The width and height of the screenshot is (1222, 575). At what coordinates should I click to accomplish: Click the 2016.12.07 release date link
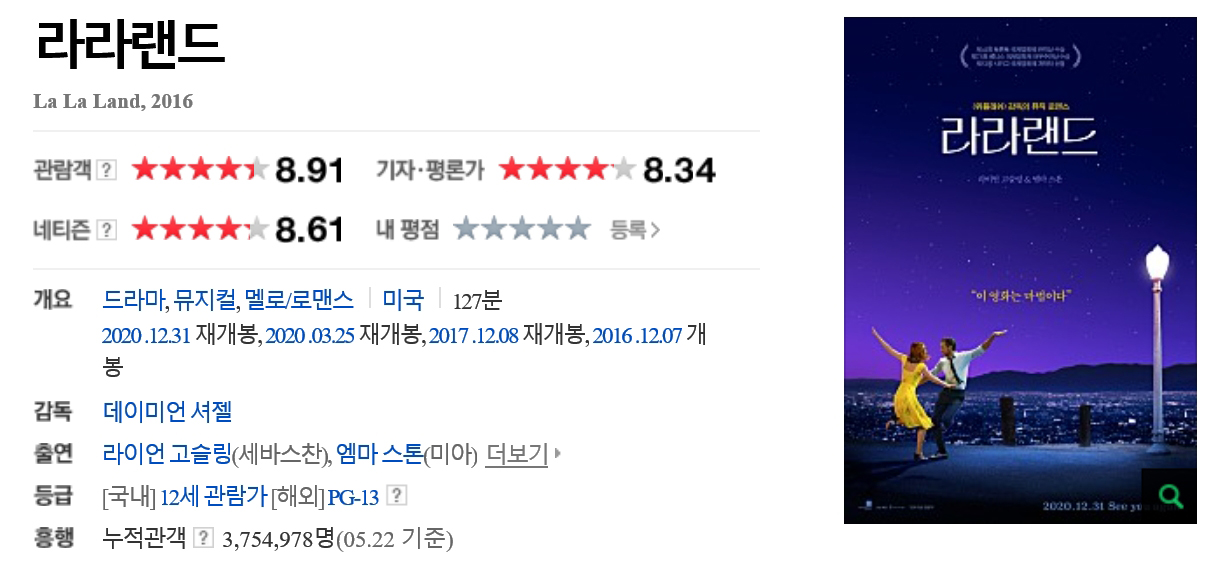click(636, 335)
